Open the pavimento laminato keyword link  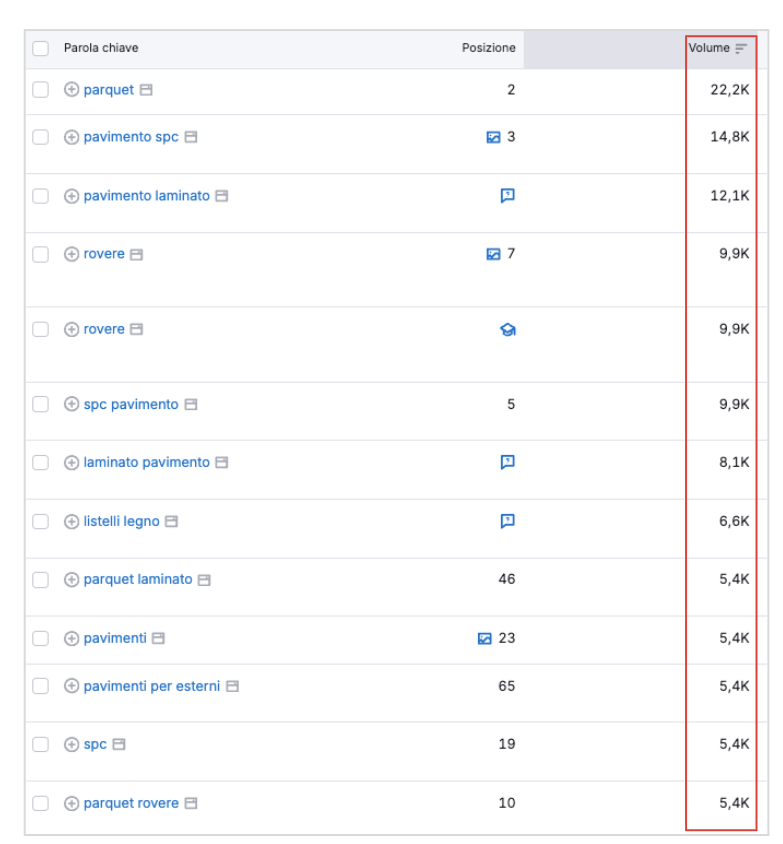pos(146,196)
